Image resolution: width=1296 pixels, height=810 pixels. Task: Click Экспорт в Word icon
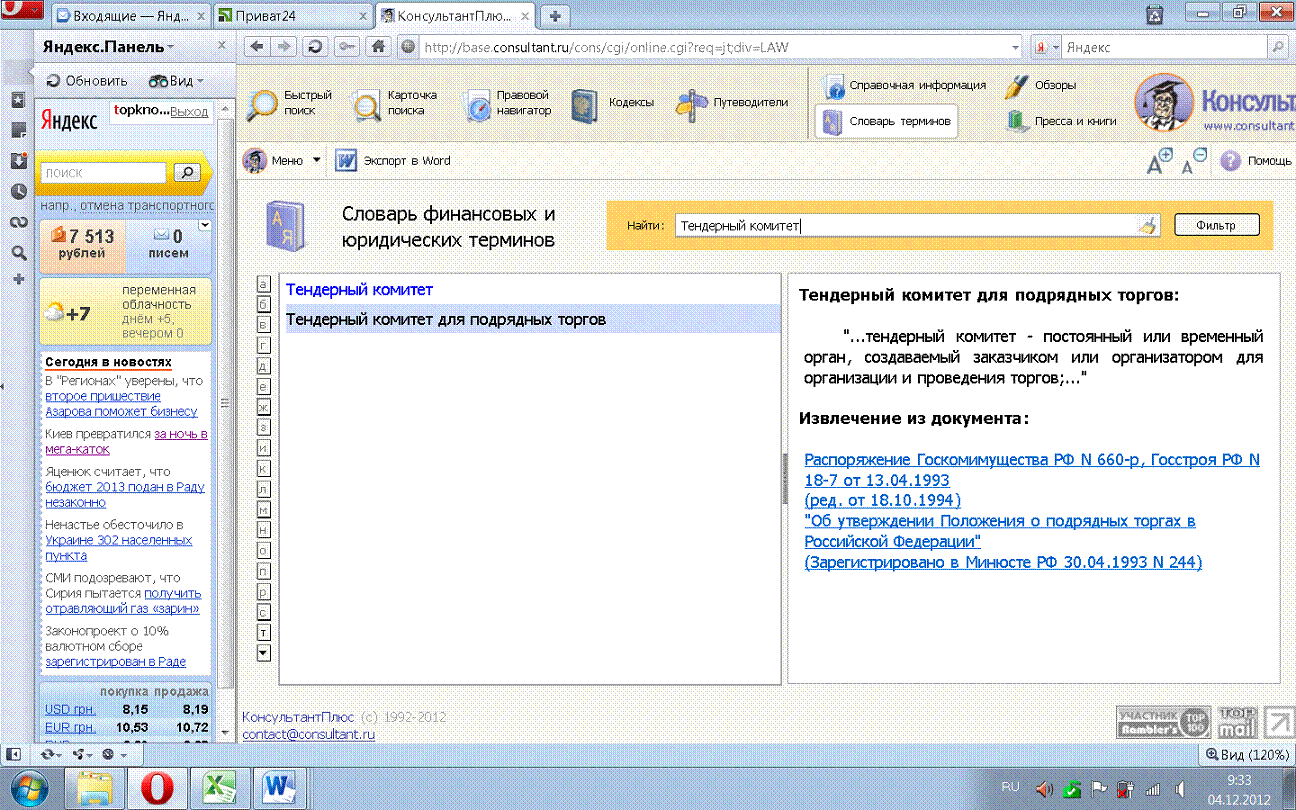click(346, 160)
